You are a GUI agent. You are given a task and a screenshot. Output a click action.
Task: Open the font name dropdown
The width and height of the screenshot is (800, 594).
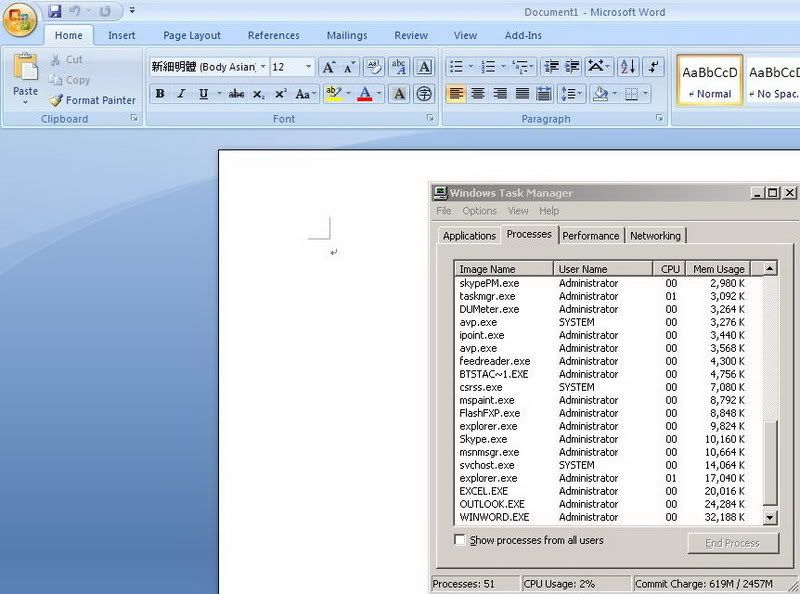coord(263,67)
